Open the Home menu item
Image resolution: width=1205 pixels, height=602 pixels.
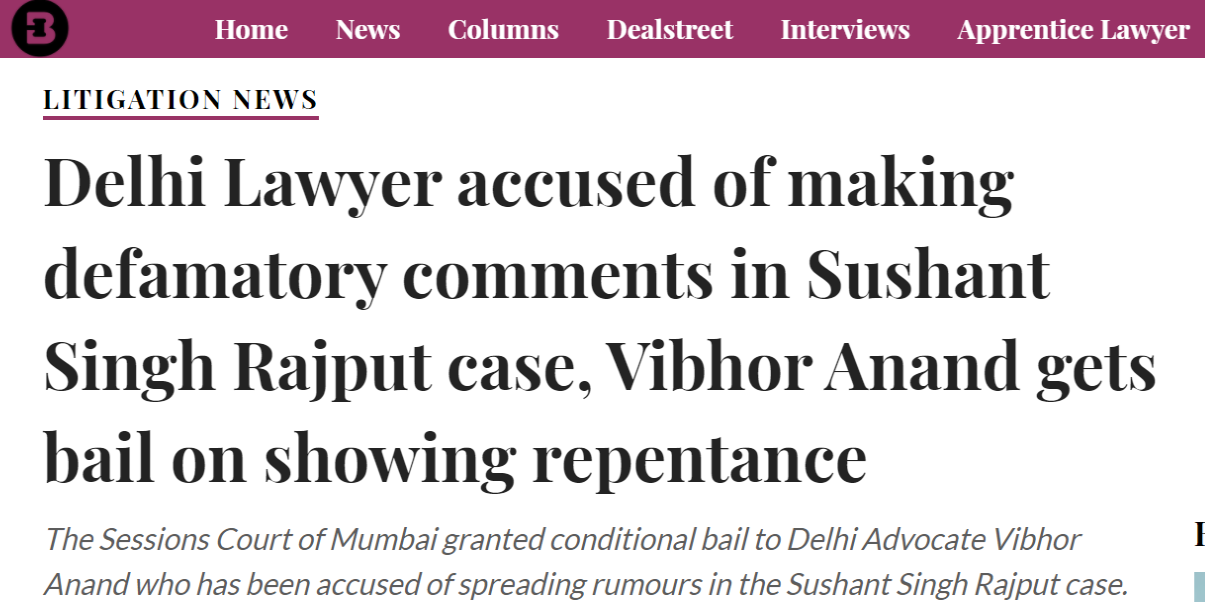[x=251, y=30]
